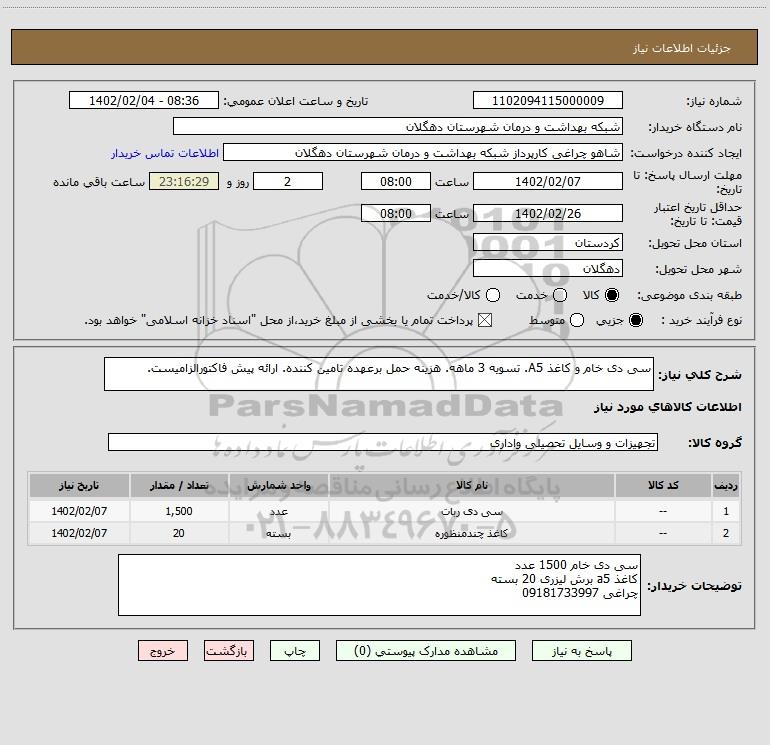Click the کاغذ چندمنظوره item name cell
Image resolution: width=770 pixels, height=745 pixels.
(471, 533)
